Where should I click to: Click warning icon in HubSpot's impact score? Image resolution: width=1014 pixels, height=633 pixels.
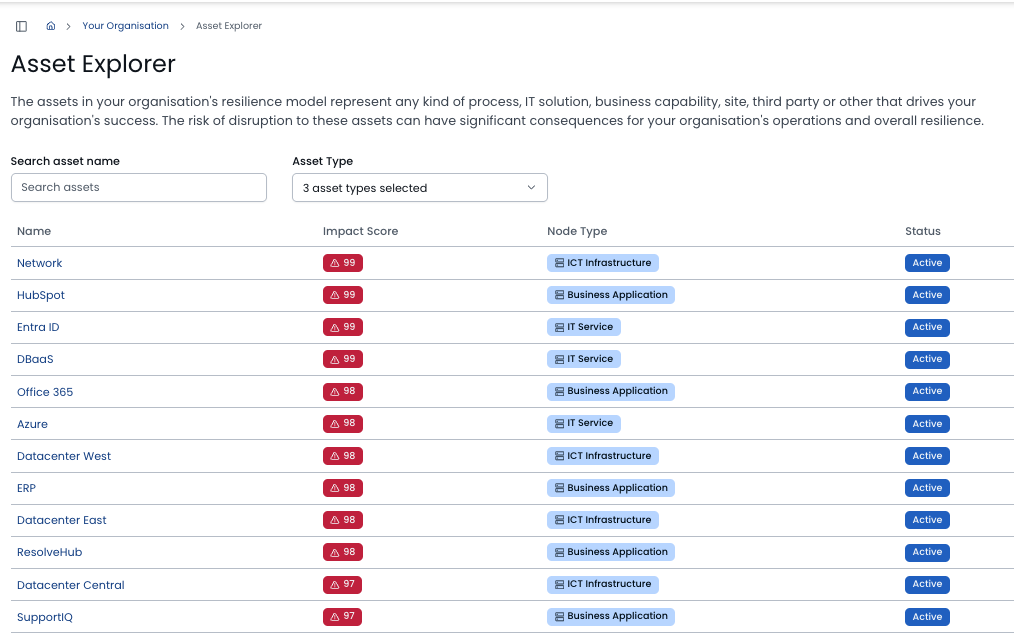click(x=335, y=295)
